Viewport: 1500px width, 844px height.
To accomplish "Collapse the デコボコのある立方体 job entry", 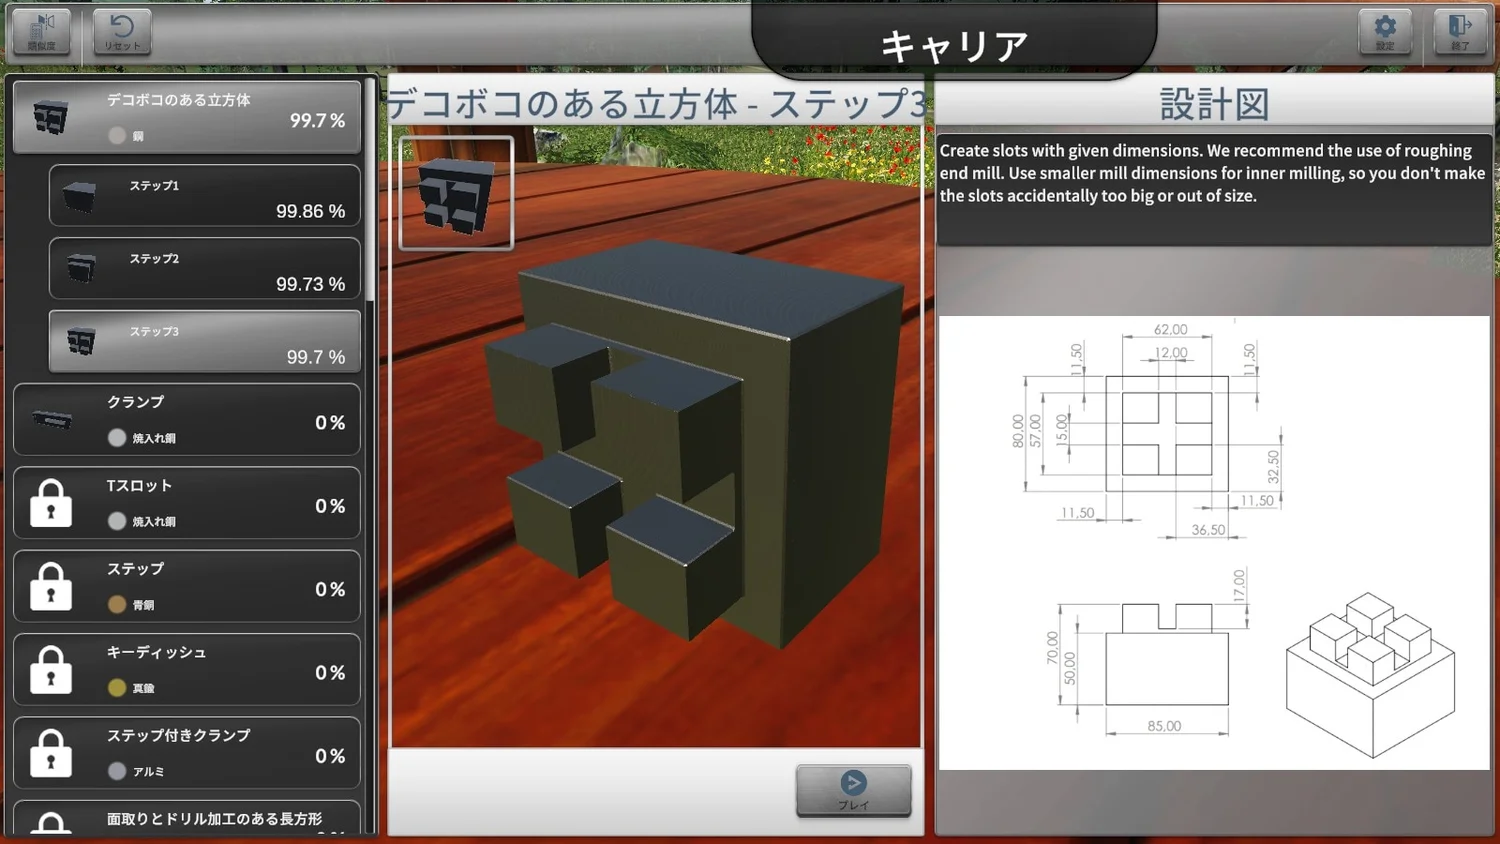I will pos(187,117).
